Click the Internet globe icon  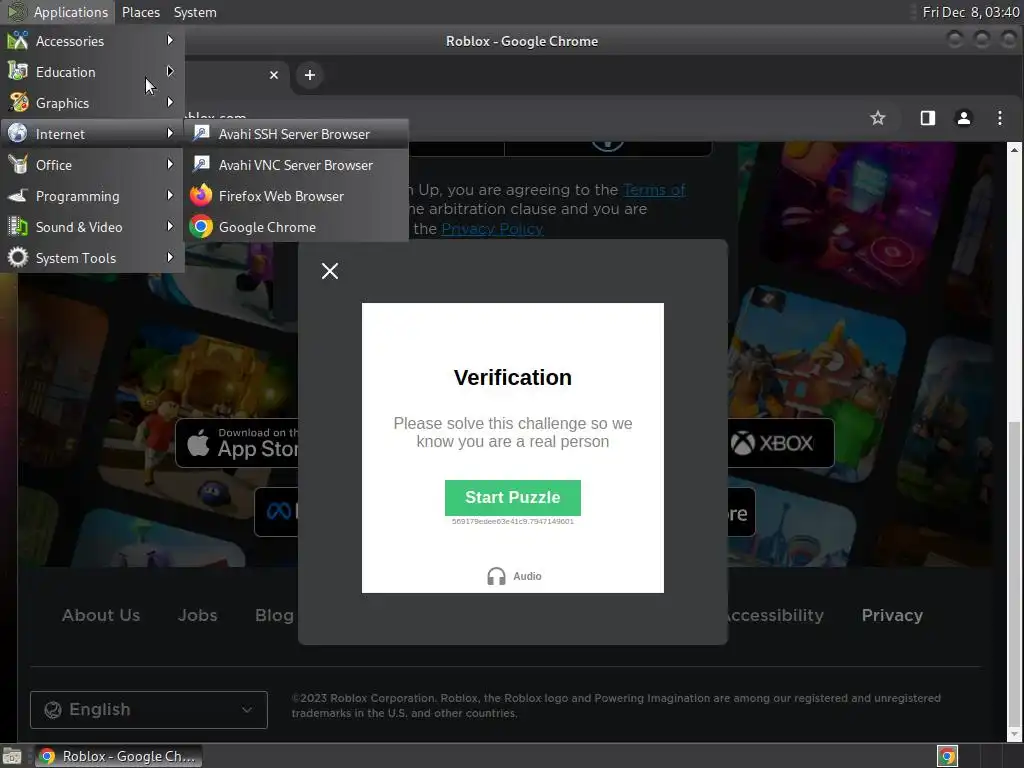point(18,133)
